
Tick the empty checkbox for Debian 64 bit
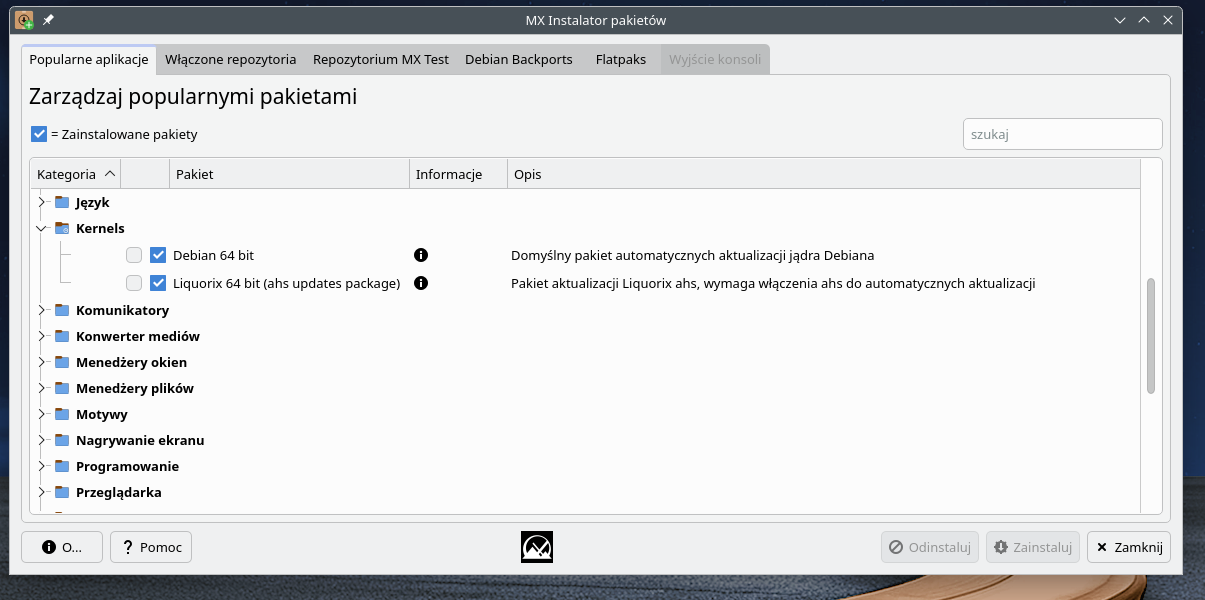tap(134, 255)
